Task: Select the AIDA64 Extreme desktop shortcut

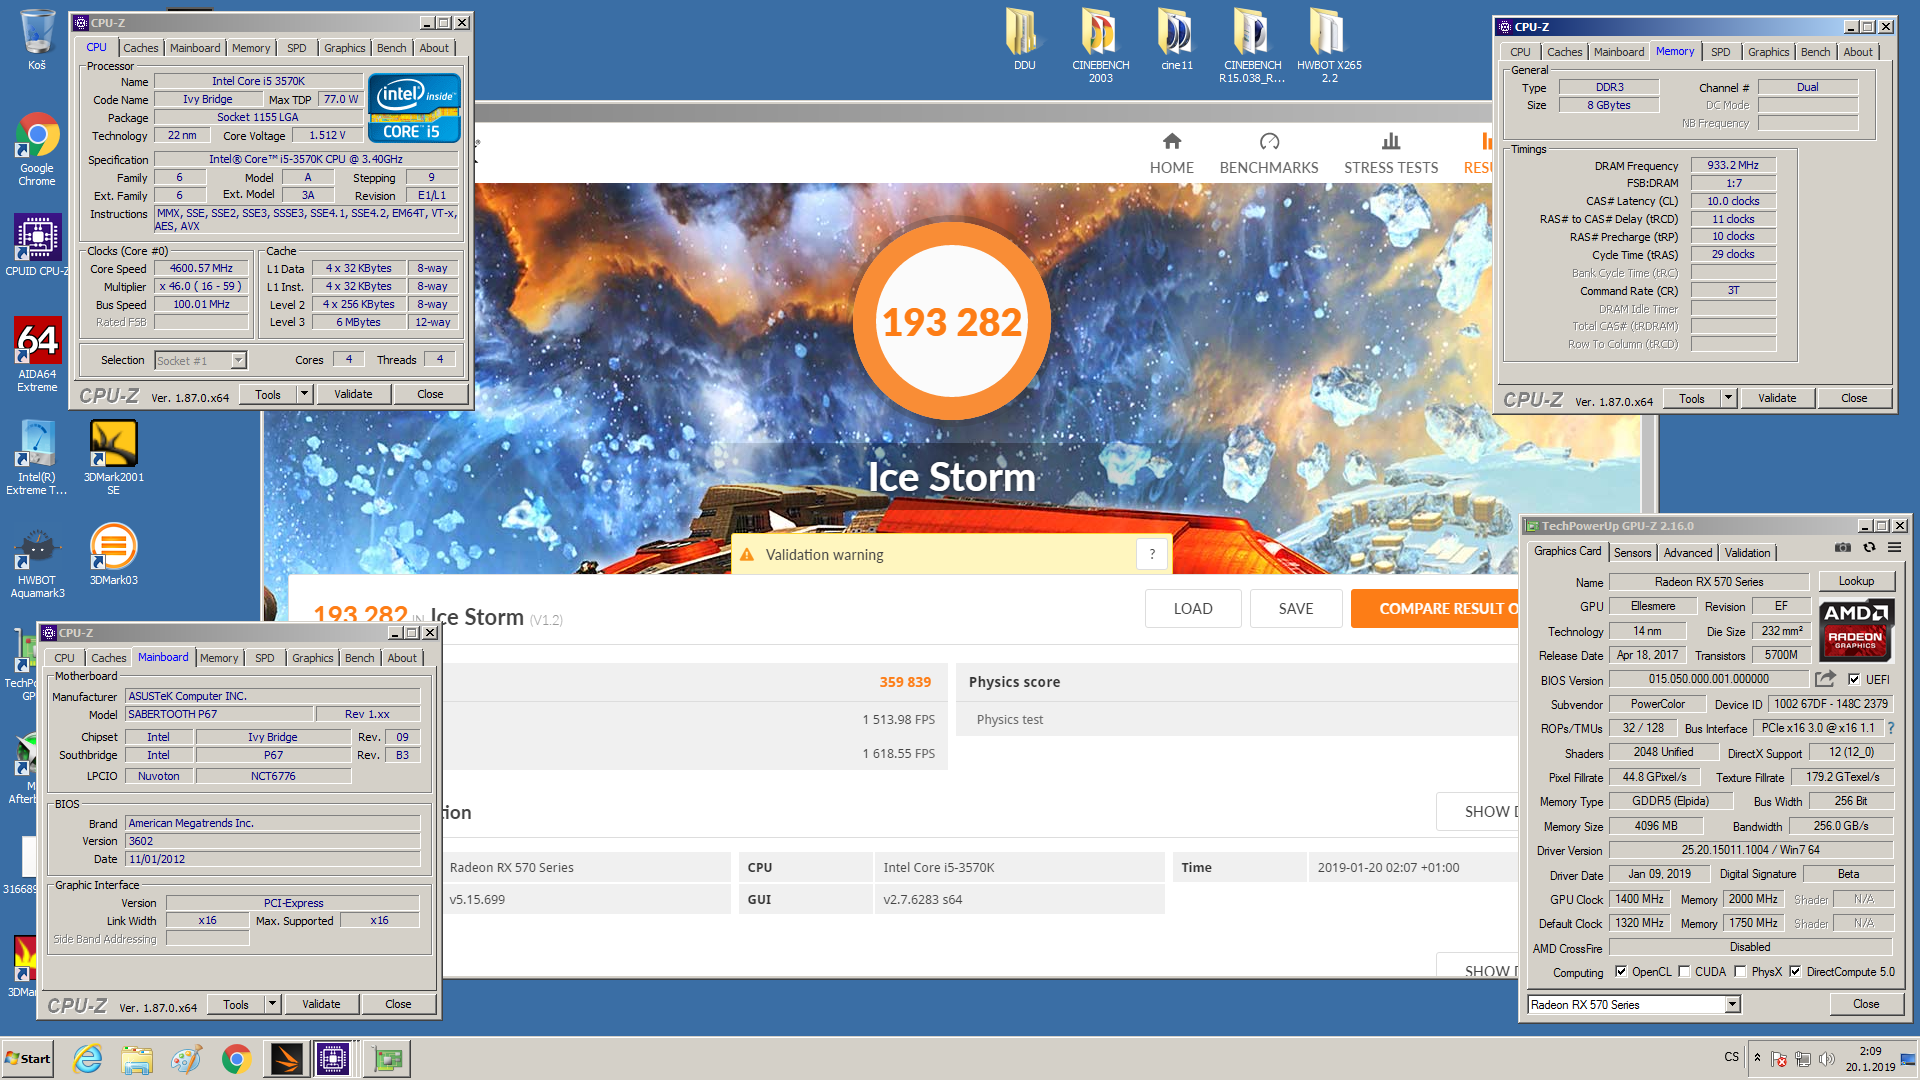Action: pos(37,354)
